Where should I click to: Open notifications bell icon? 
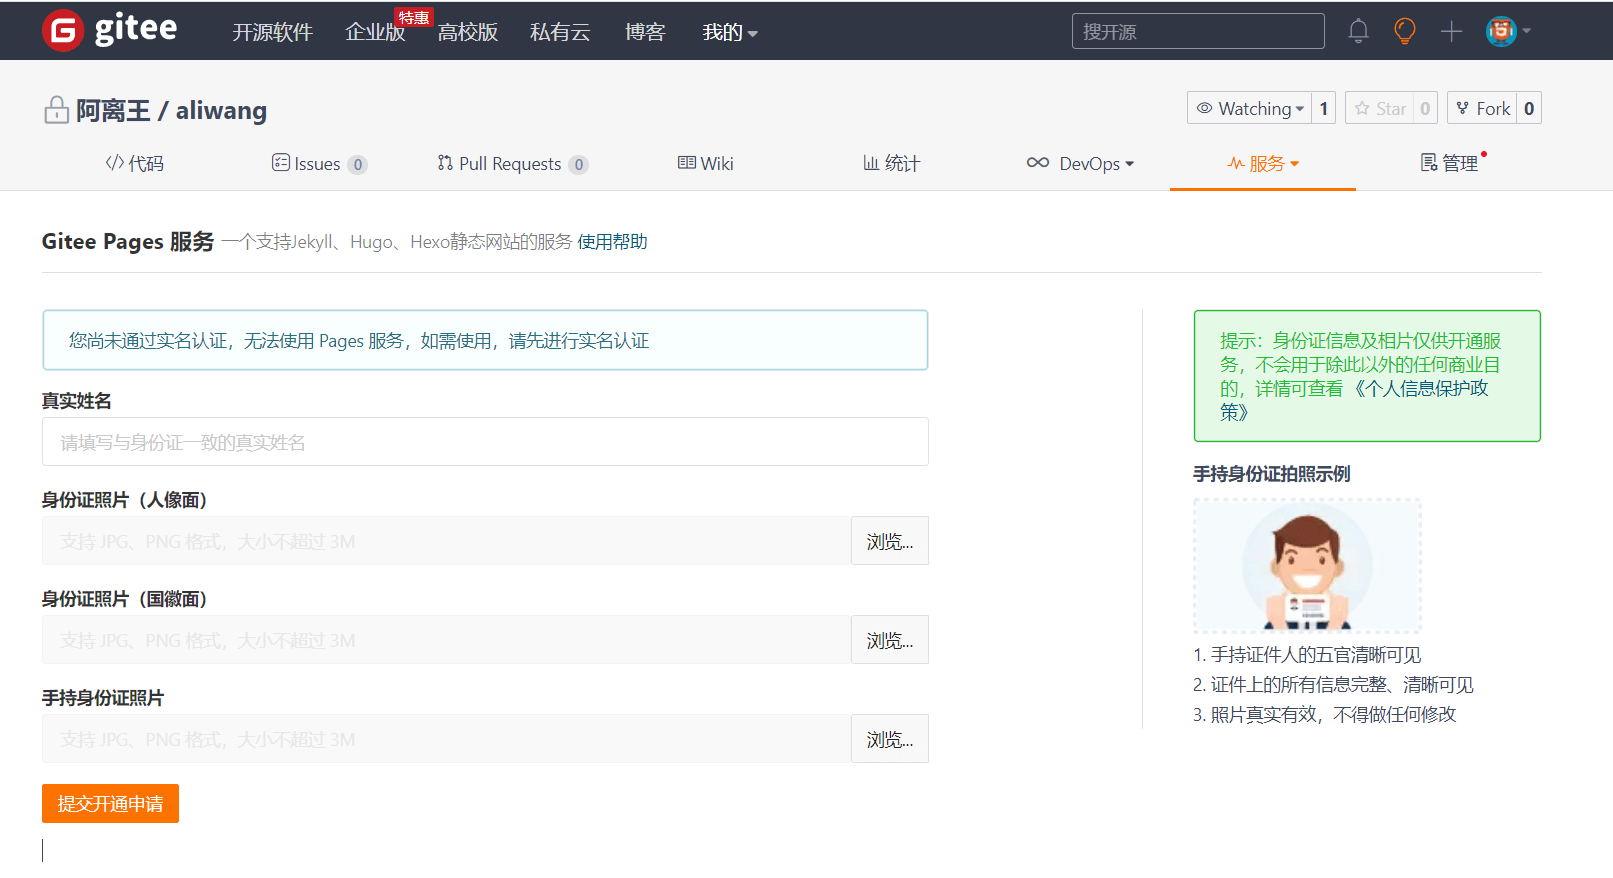[1358, 31]
